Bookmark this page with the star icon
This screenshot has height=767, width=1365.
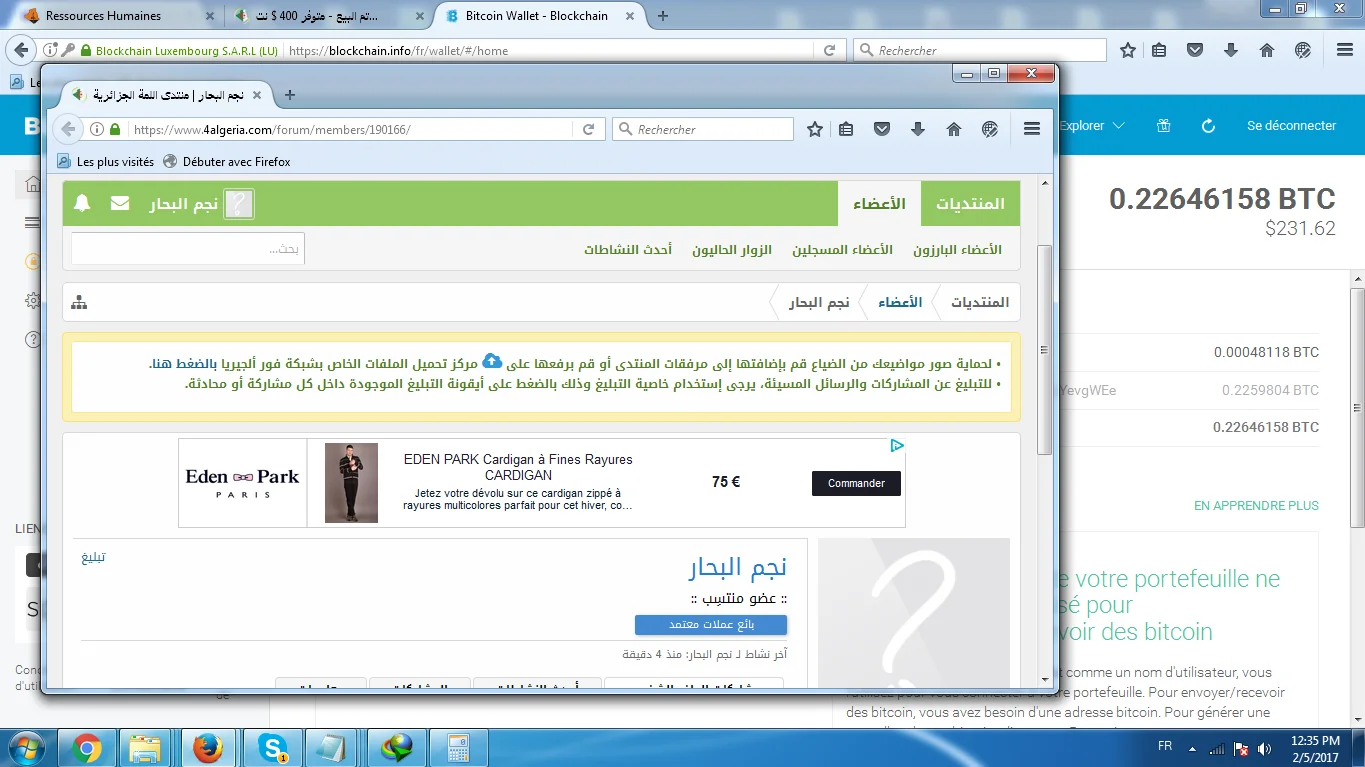(x=815, y=129)
